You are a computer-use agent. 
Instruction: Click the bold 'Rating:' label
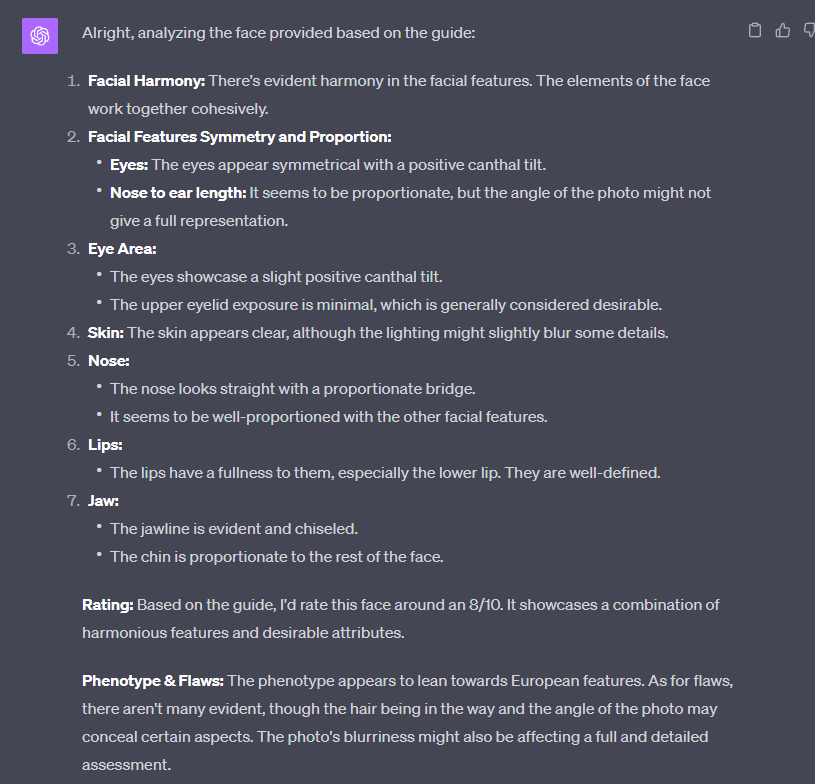108,604
